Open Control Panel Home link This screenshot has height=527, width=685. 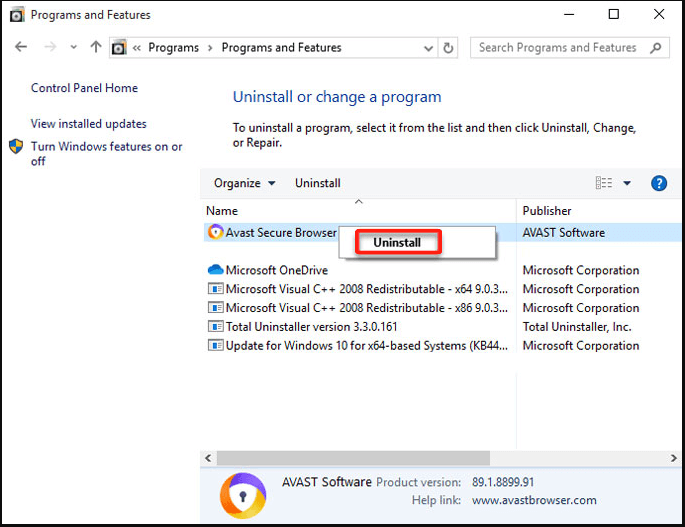(84, 88)
